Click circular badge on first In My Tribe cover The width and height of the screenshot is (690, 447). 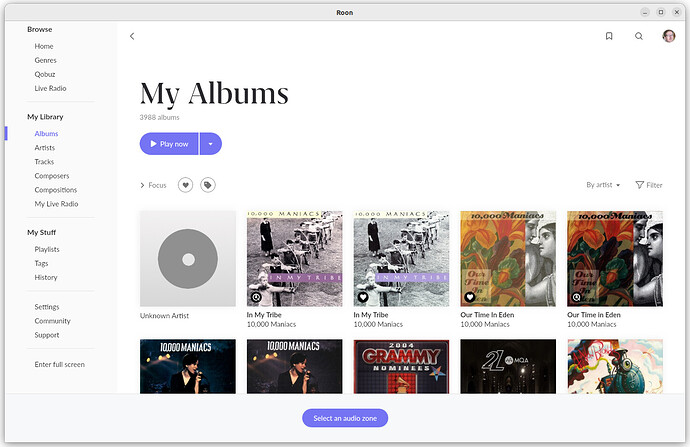point(256,297)
